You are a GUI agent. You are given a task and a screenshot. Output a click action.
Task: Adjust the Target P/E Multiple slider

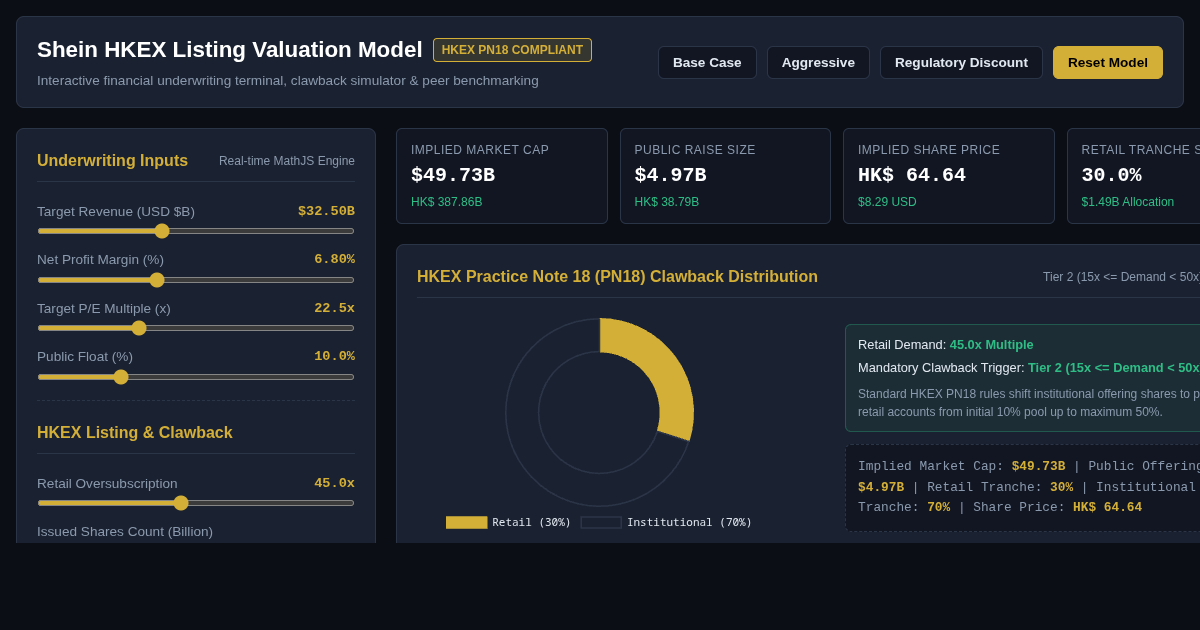pyautogui.click(x=196, y=328)
